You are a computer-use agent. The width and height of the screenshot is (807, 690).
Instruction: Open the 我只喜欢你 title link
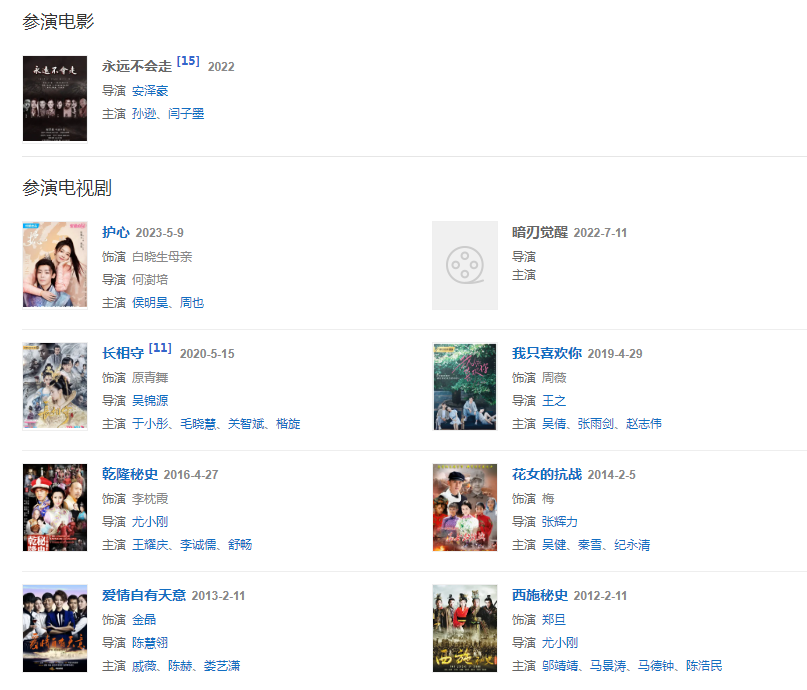point(547,353)
